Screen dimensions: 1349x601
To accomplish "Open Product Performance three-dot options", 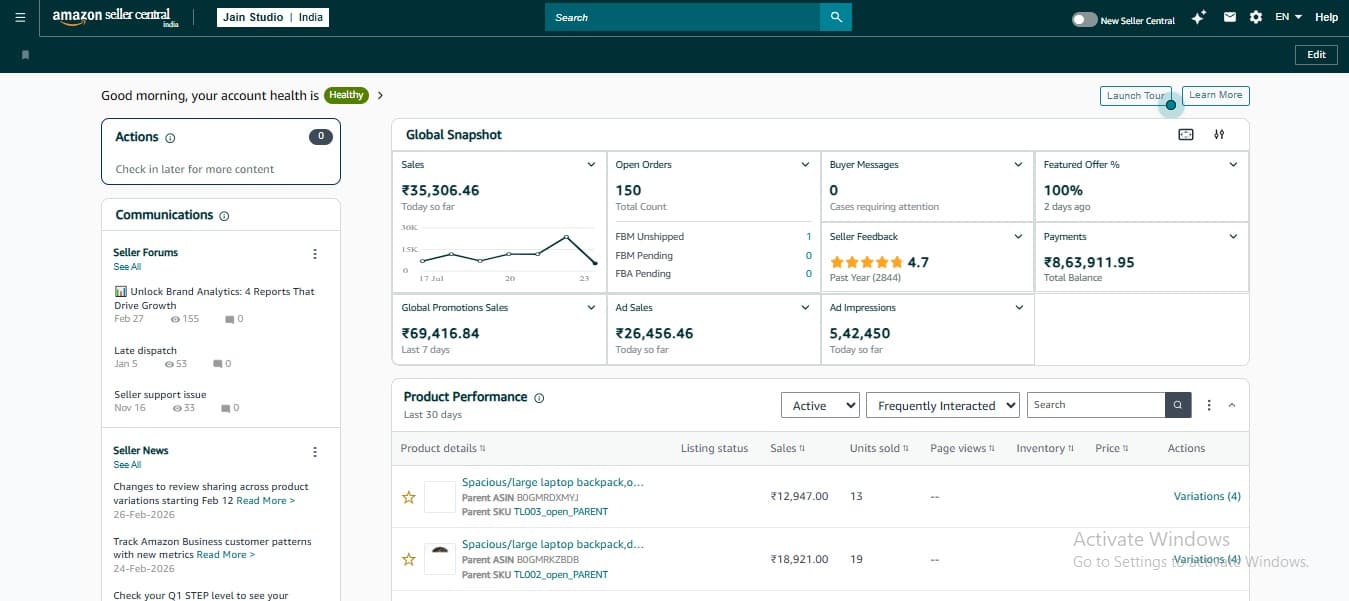I will click(1209, 405).
